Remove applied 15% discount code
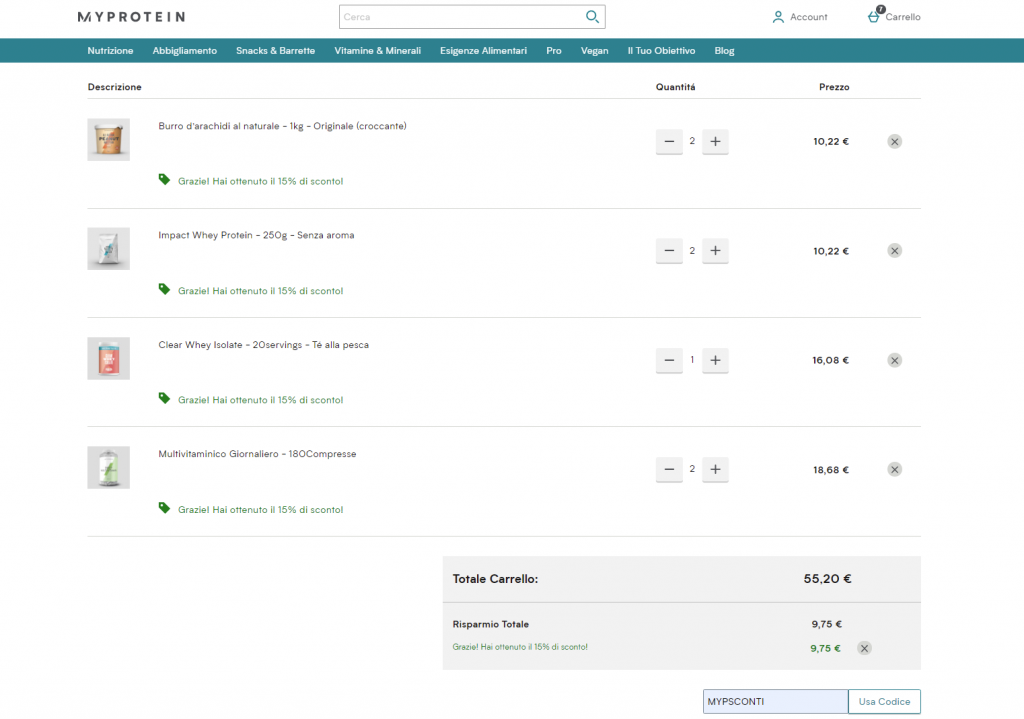Image resolution: width=1024 pixels, height=719 pixels. coord(864,648)
